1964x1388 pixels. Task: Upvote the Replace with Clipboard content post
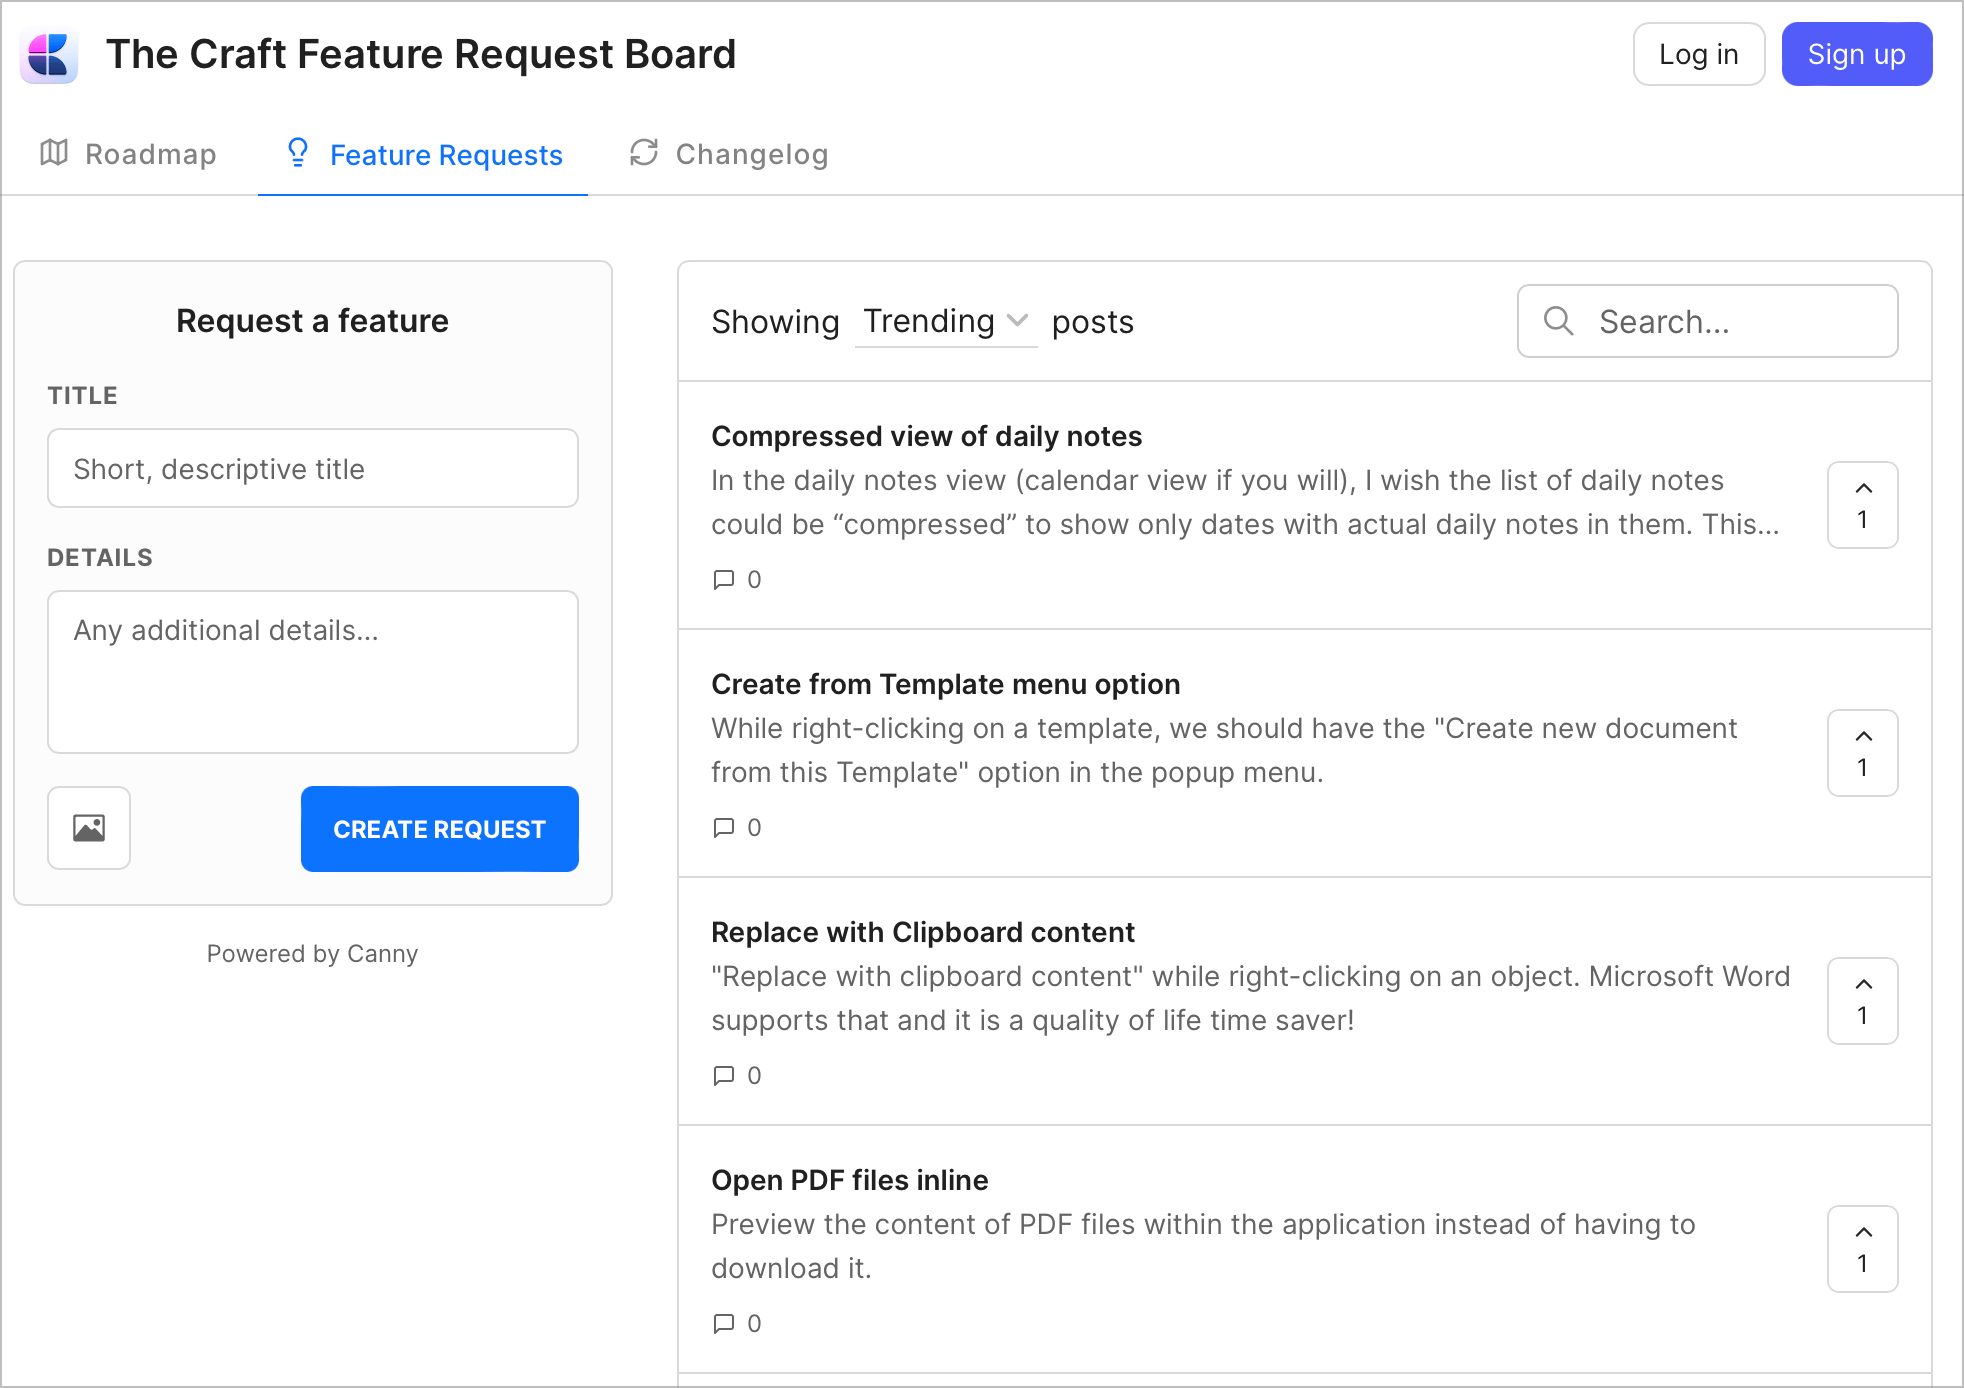pos(1862,1000)
